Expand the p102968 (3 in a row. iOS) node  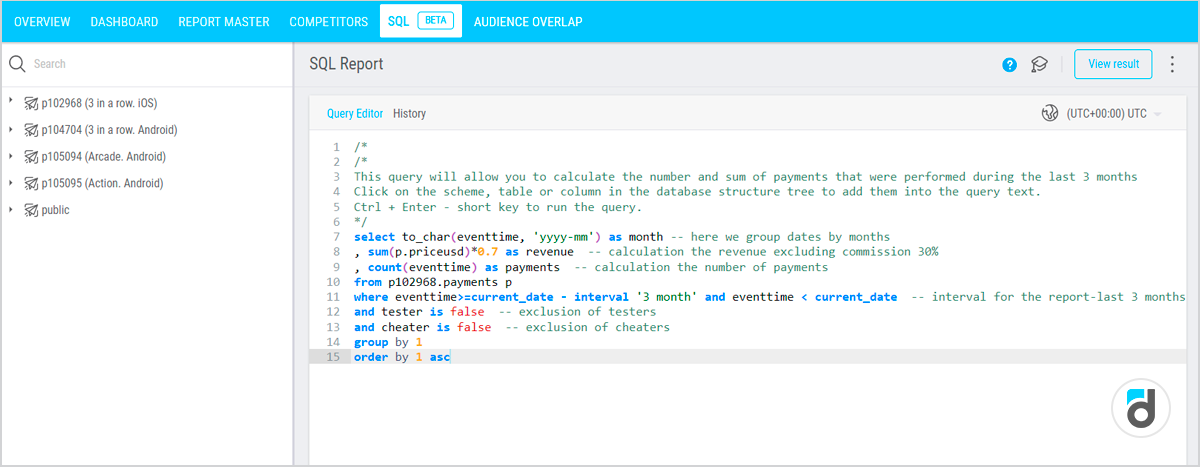point(11,102)
